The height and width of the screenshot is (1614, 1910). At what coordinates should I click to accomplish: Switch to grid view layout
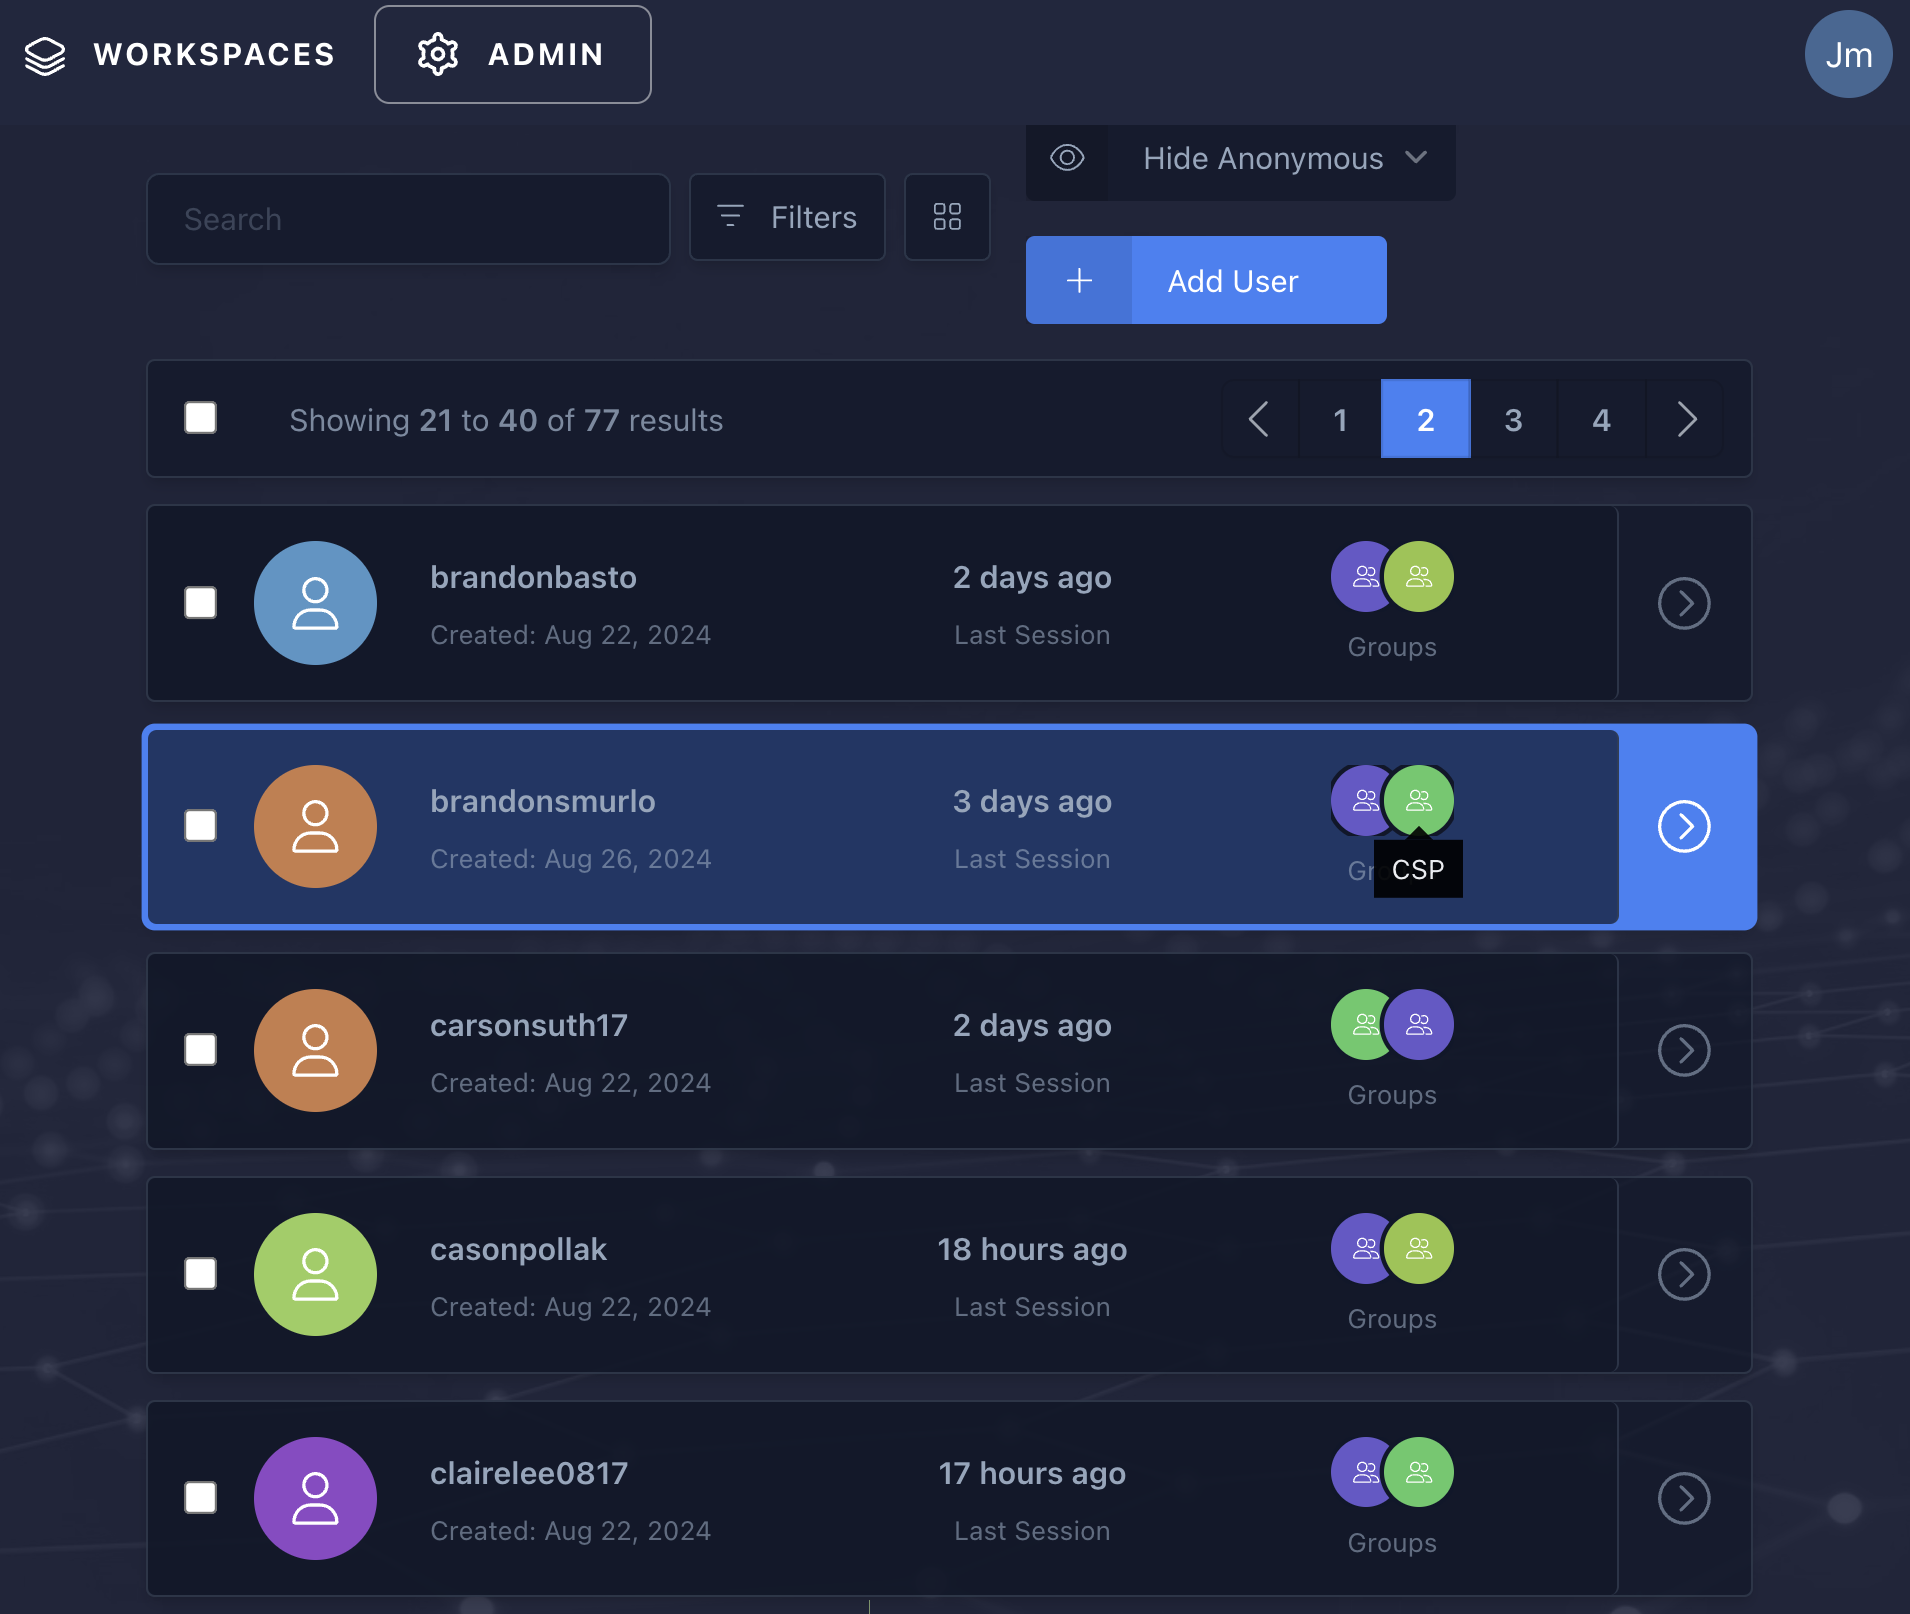click(x=946, y=217)
